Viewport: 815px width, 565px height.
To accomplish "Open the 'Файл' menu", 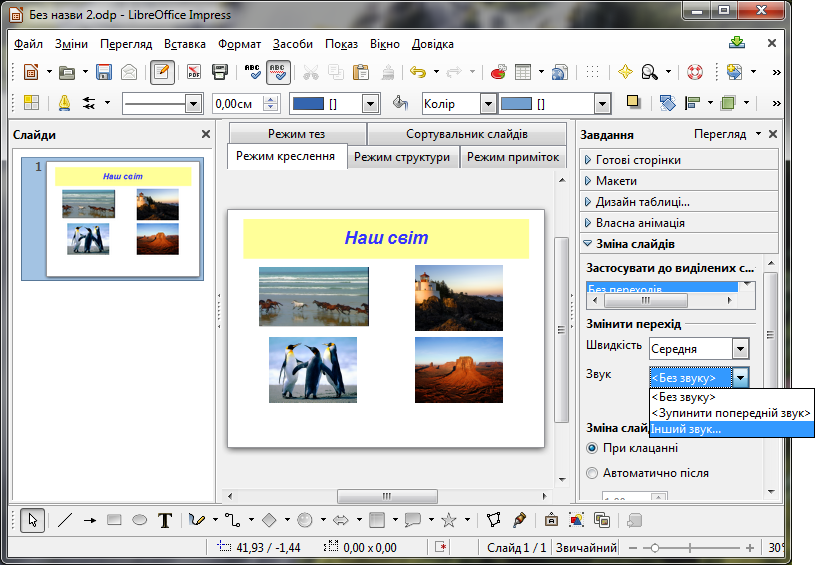I will tap(28, 44).
